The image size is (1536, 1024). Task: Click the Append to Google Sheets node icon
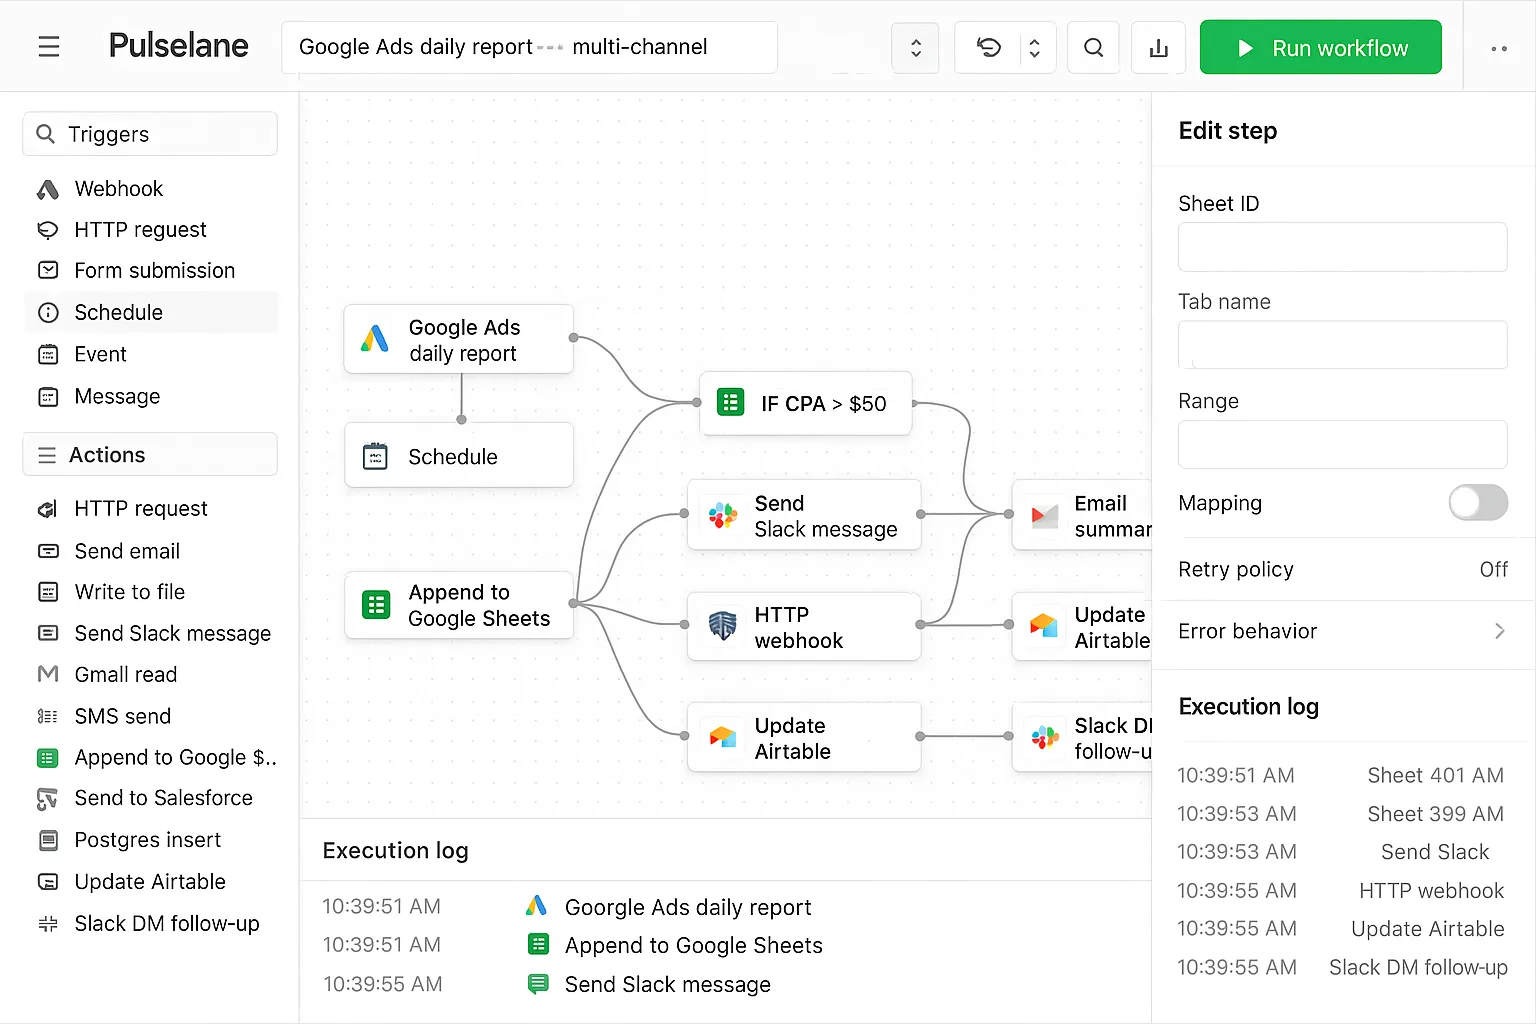click(376, 604)
